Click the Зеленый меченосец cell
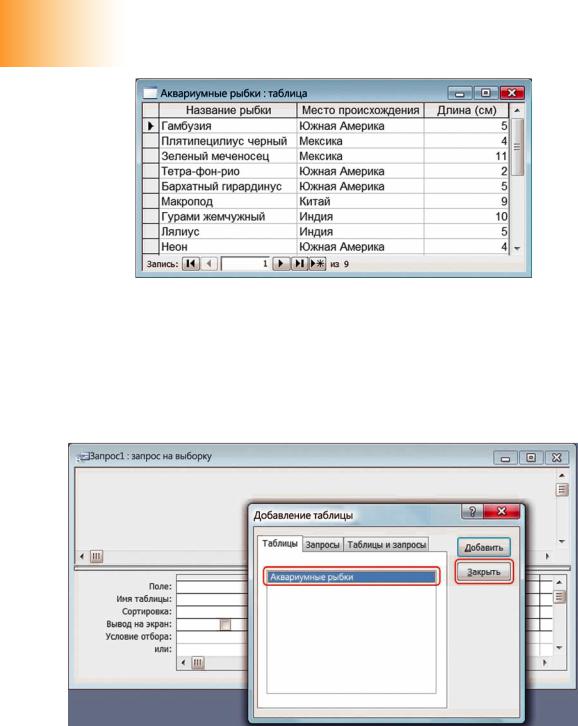Viewport: 578px width, 726px height. tap(228, 156)
